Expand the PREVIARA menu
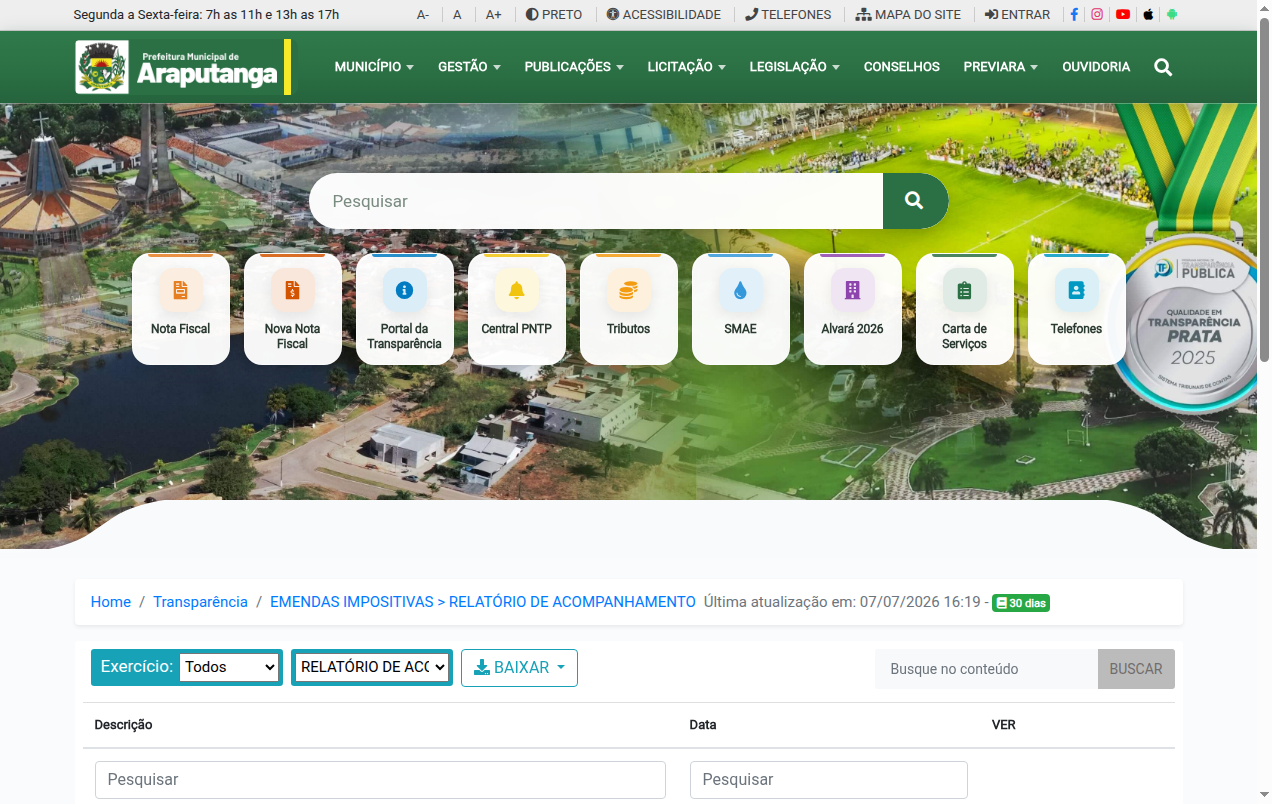This screenshot has height=804, width=1272. pyautogui.click(x=1000, y=67)
